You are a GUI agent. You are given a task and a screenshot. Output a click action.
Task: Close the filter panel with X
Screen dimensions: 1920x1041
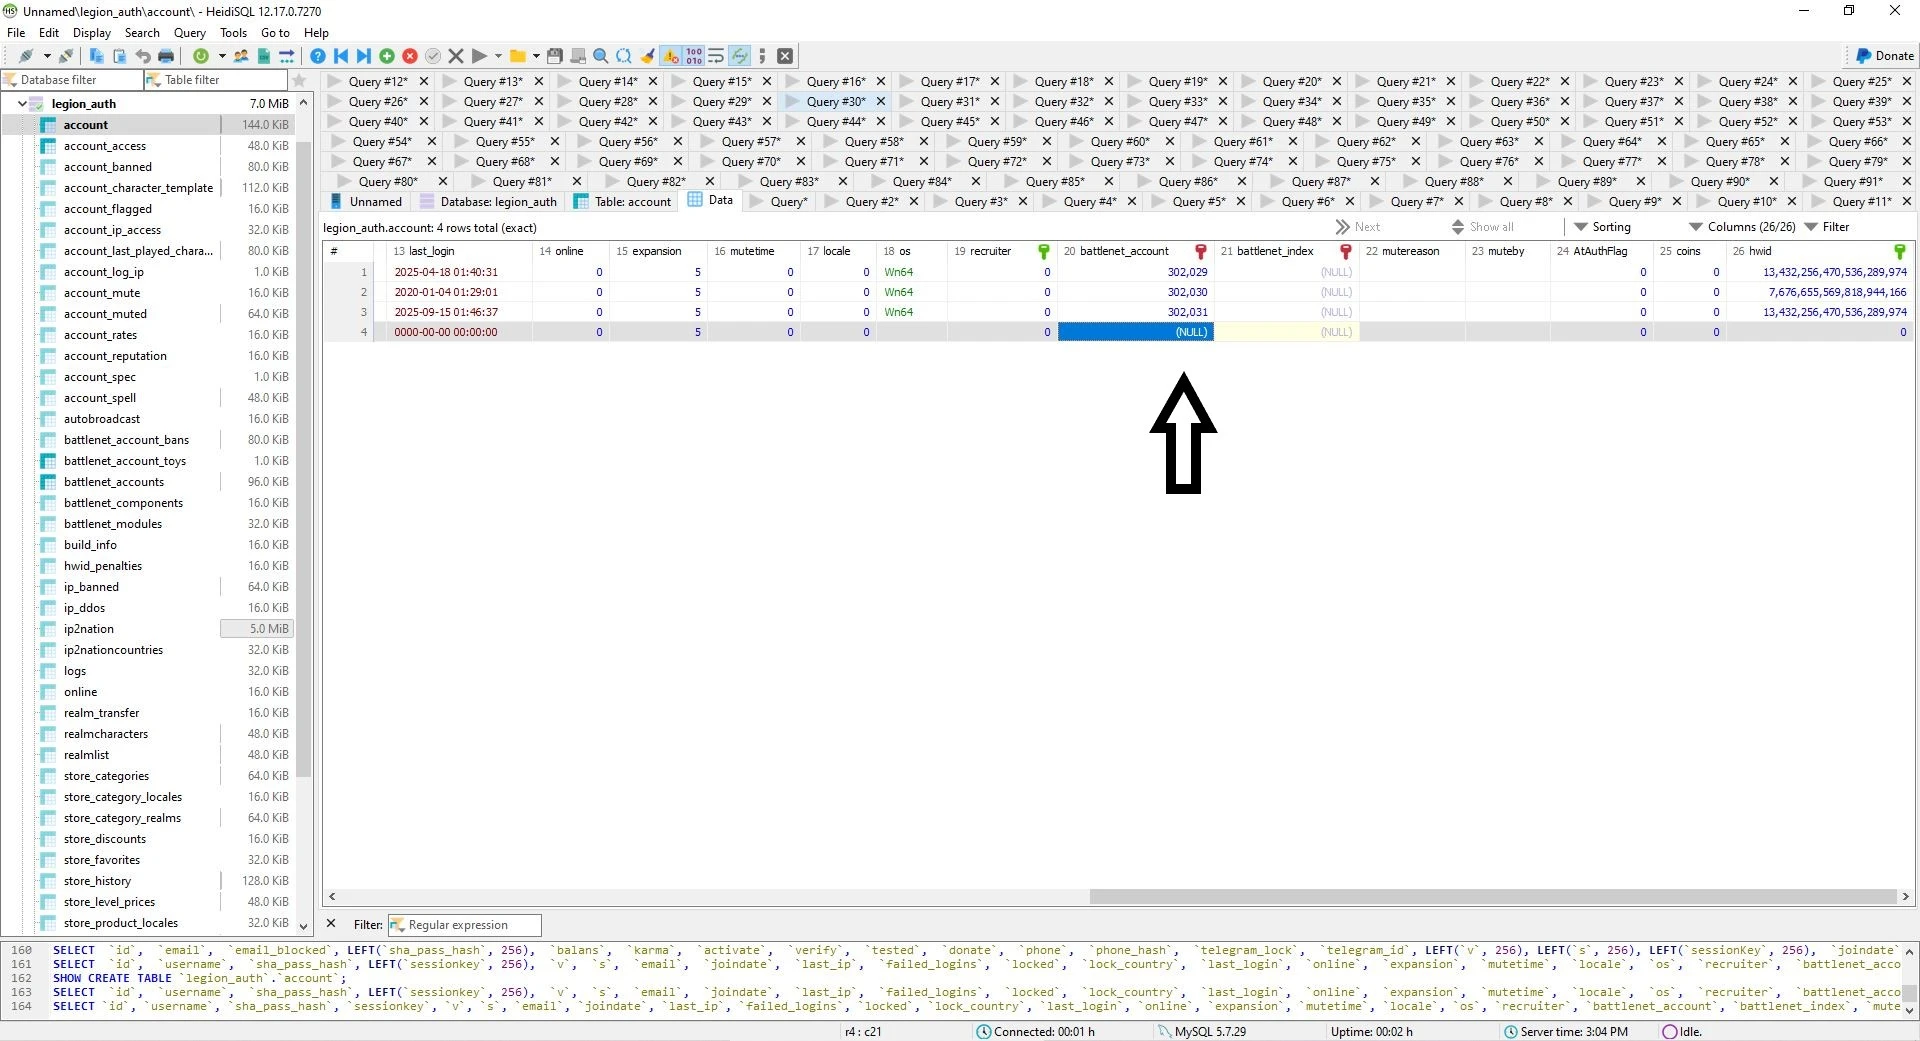point(332,924)
